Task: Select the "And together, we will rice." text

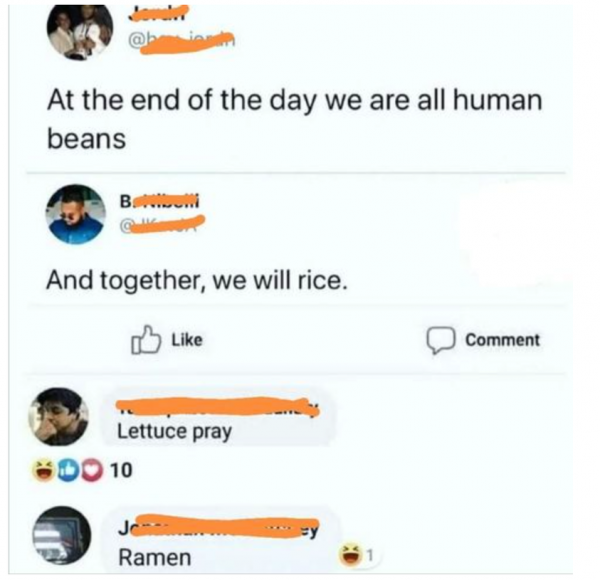Action: 197,281
